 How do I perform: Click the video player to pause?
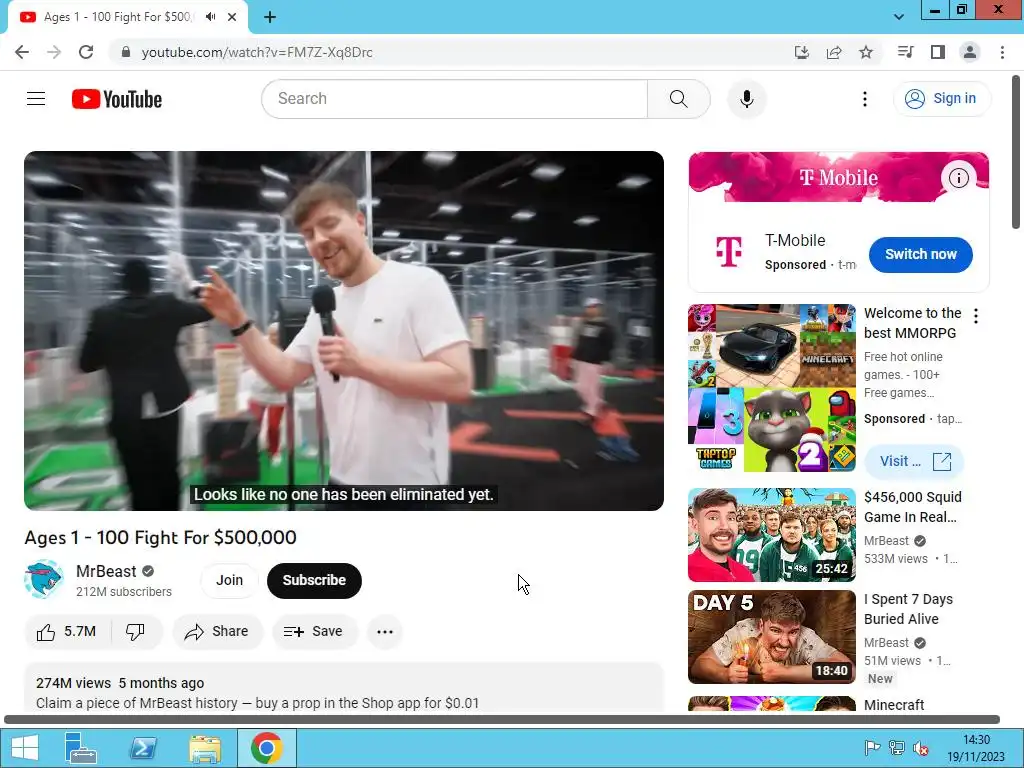[344, 330]
